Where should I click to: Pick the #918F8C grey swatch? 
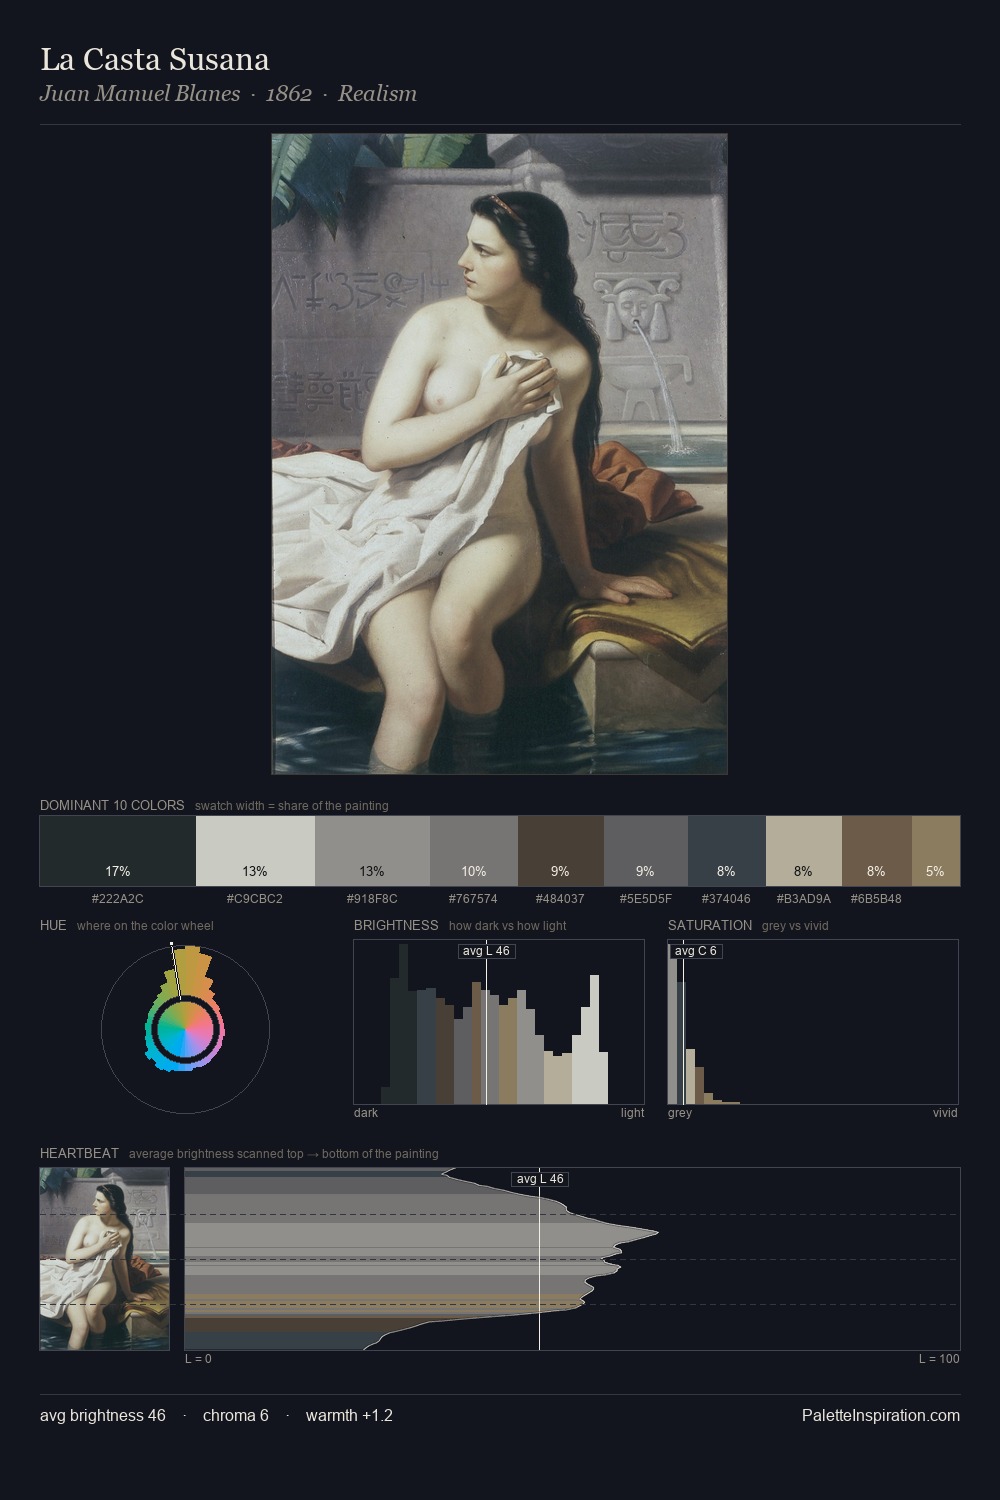tap(372, 851)
